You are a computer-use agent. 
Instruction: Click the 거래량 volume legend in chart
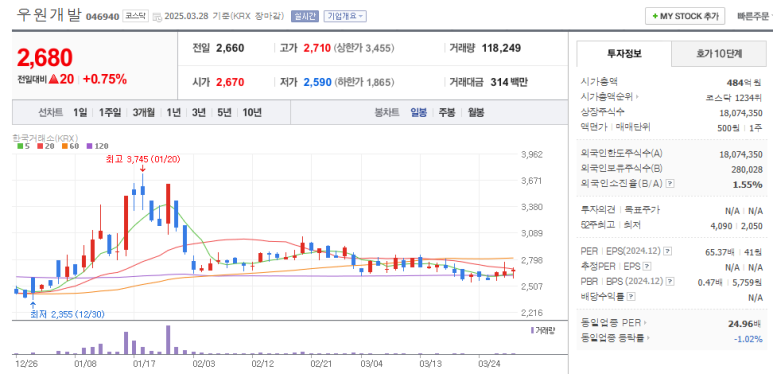(543, 330)
